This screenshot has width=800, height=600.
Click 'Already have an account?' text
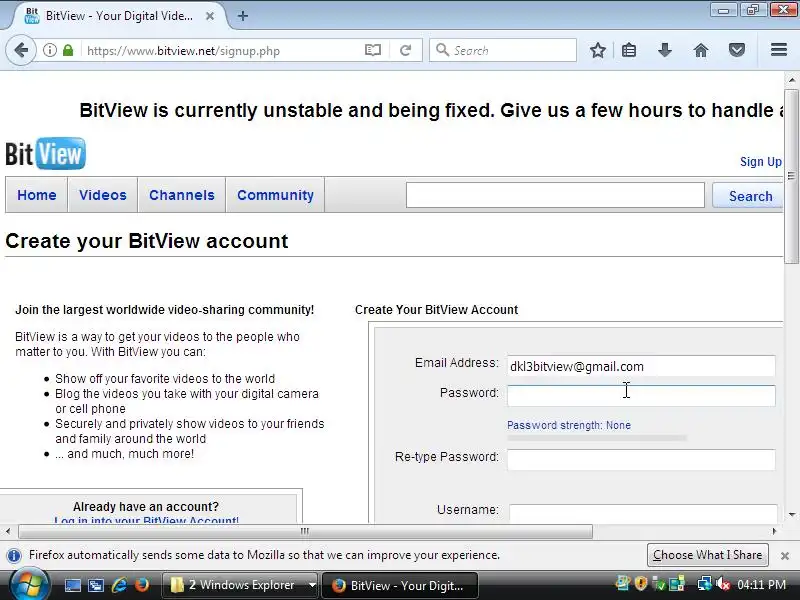pyautogui.click(x=145, y=507)
